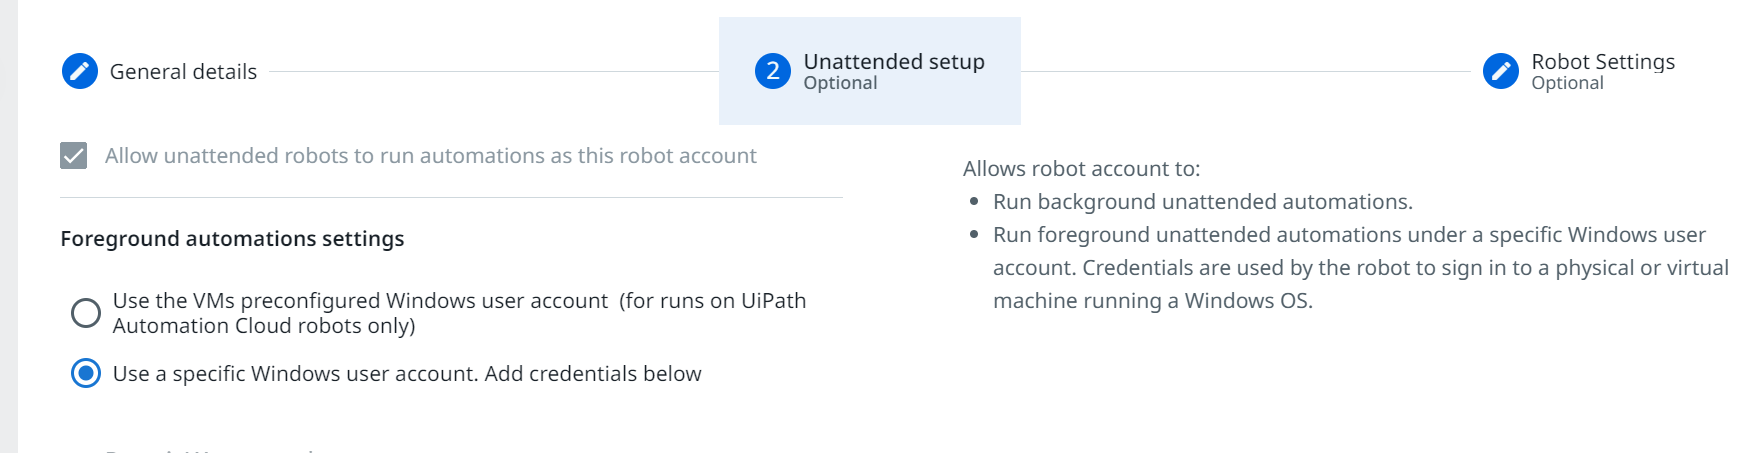
Task: Click 'Optional' under Robot Settings
Action: click(1567, 84)
